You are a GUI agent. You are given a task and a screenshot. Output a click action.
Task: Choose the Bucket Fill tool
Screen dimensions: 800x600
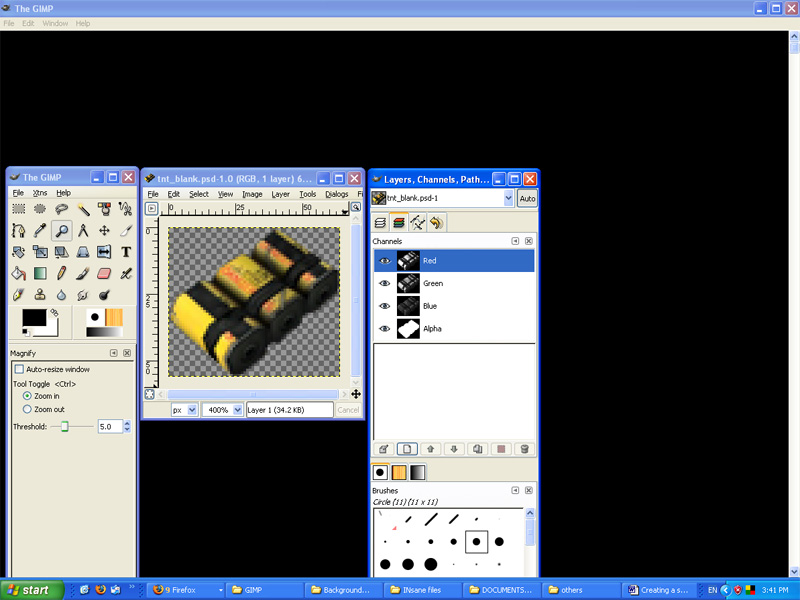pyautogui.click(x=18, y=273)
